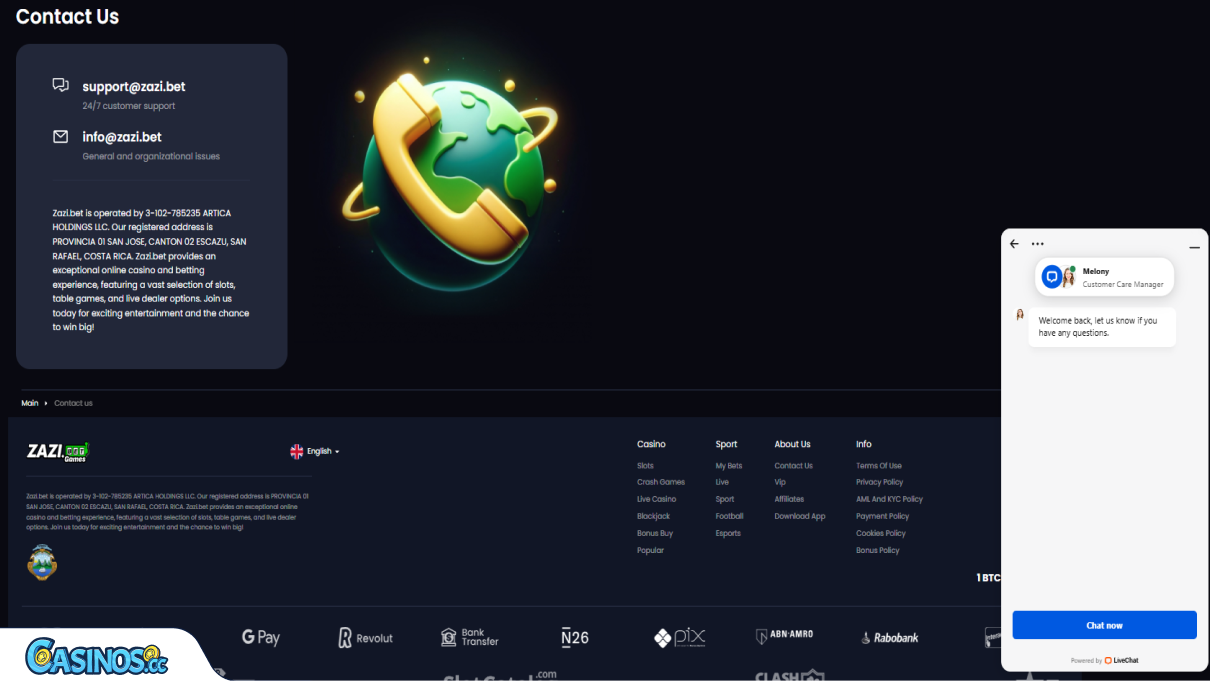The image size is (1210, 681).
Task: Open Live in the Sport footer column
Action: pos(722,482)
